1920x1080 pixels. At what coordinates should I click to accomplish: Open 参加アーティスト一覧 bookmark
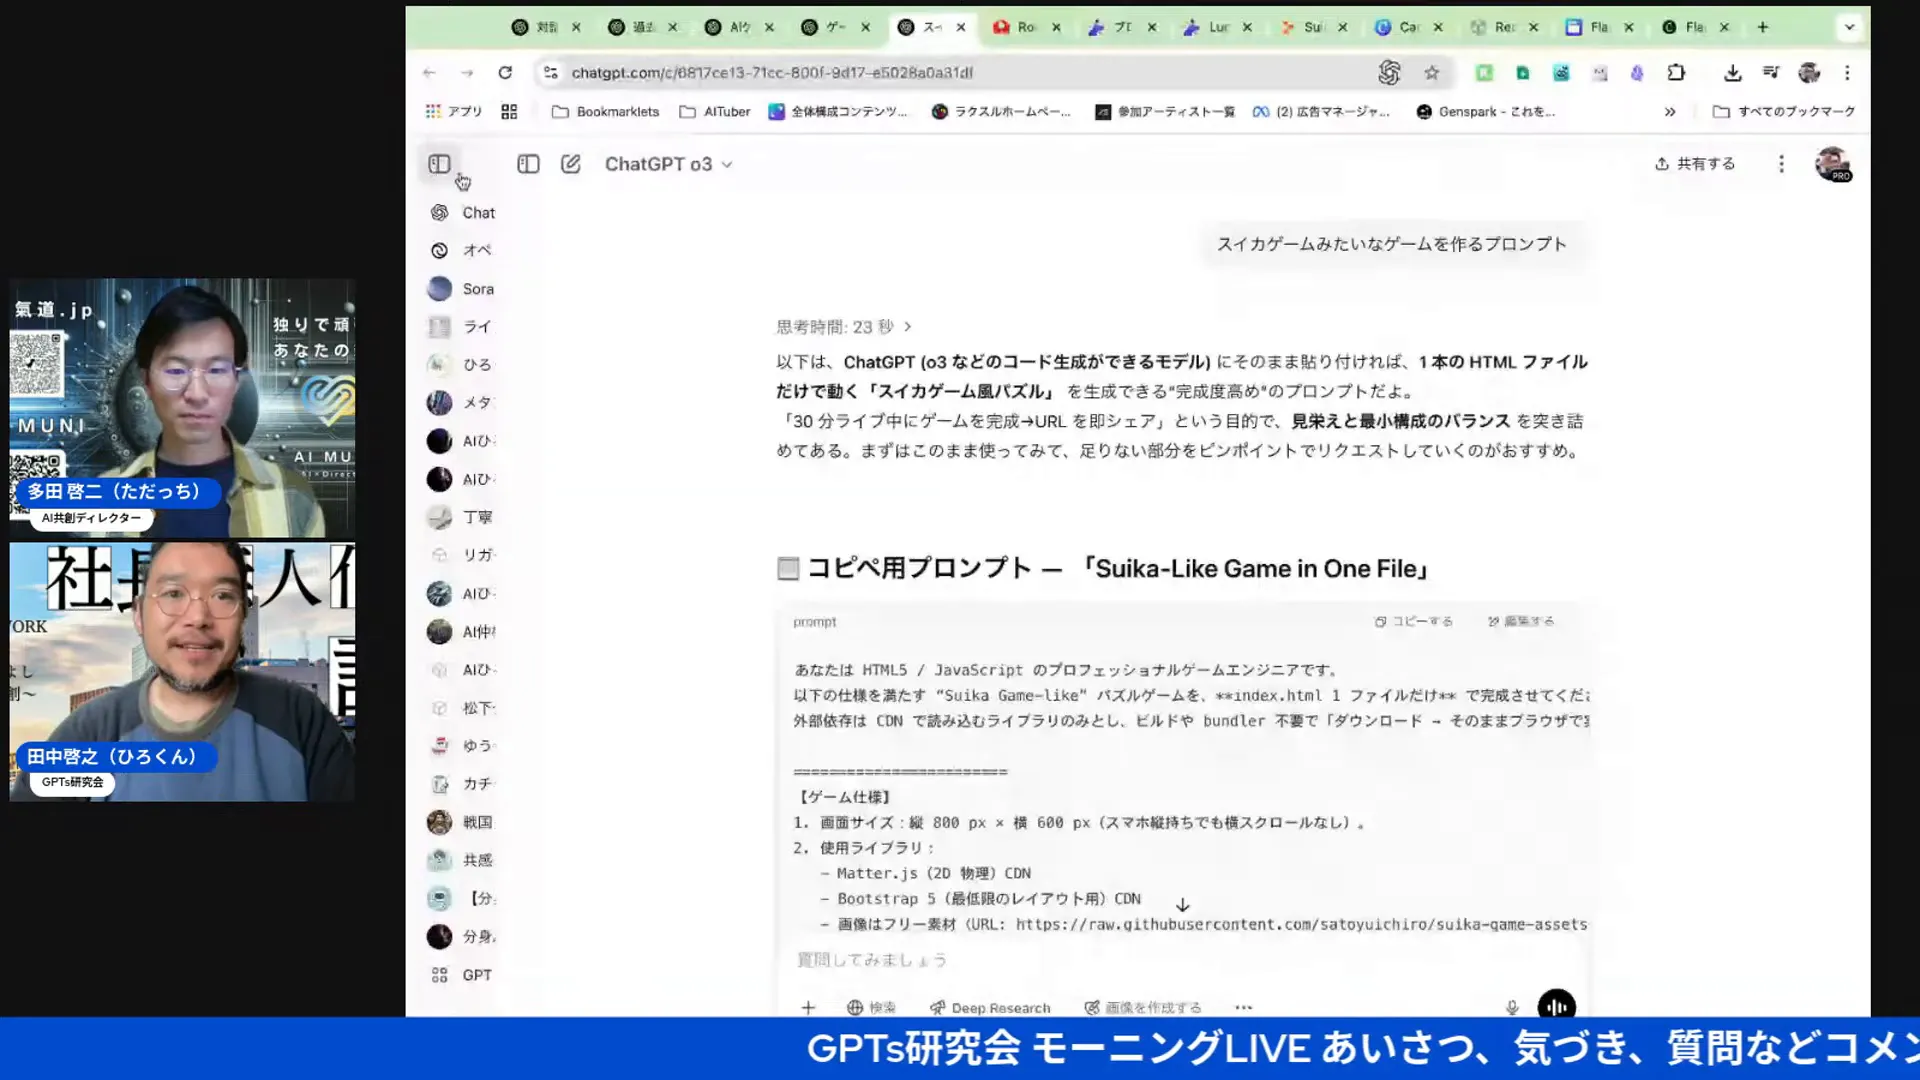[x=1165, y=112]
